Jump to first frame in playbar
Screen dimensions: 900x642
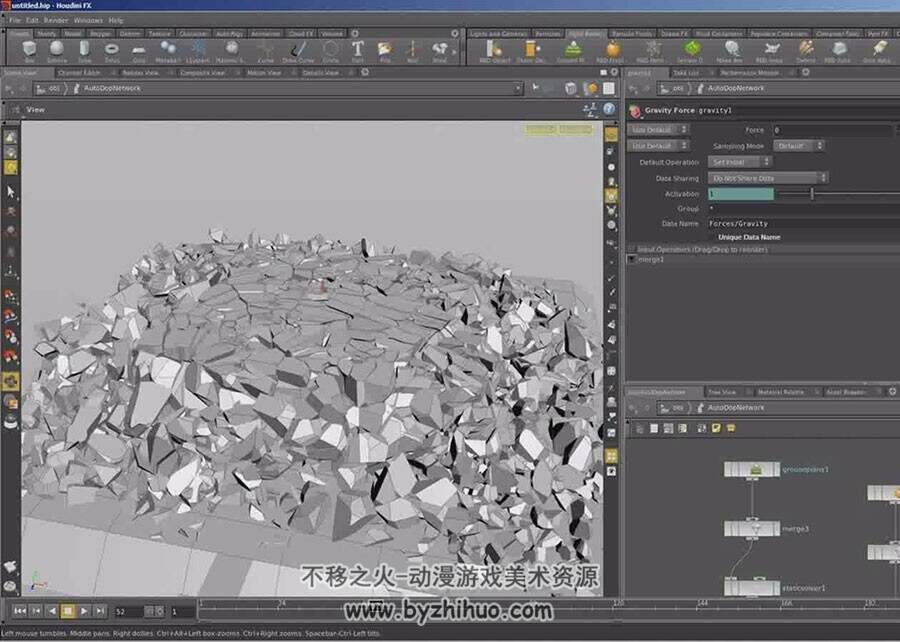point(20,611)
